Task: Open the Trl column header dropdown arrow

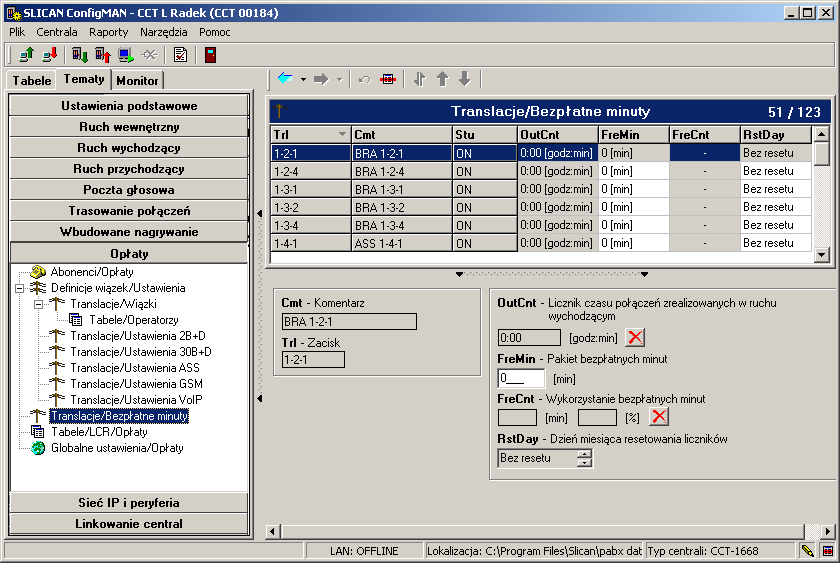Action: coord(342,134)
